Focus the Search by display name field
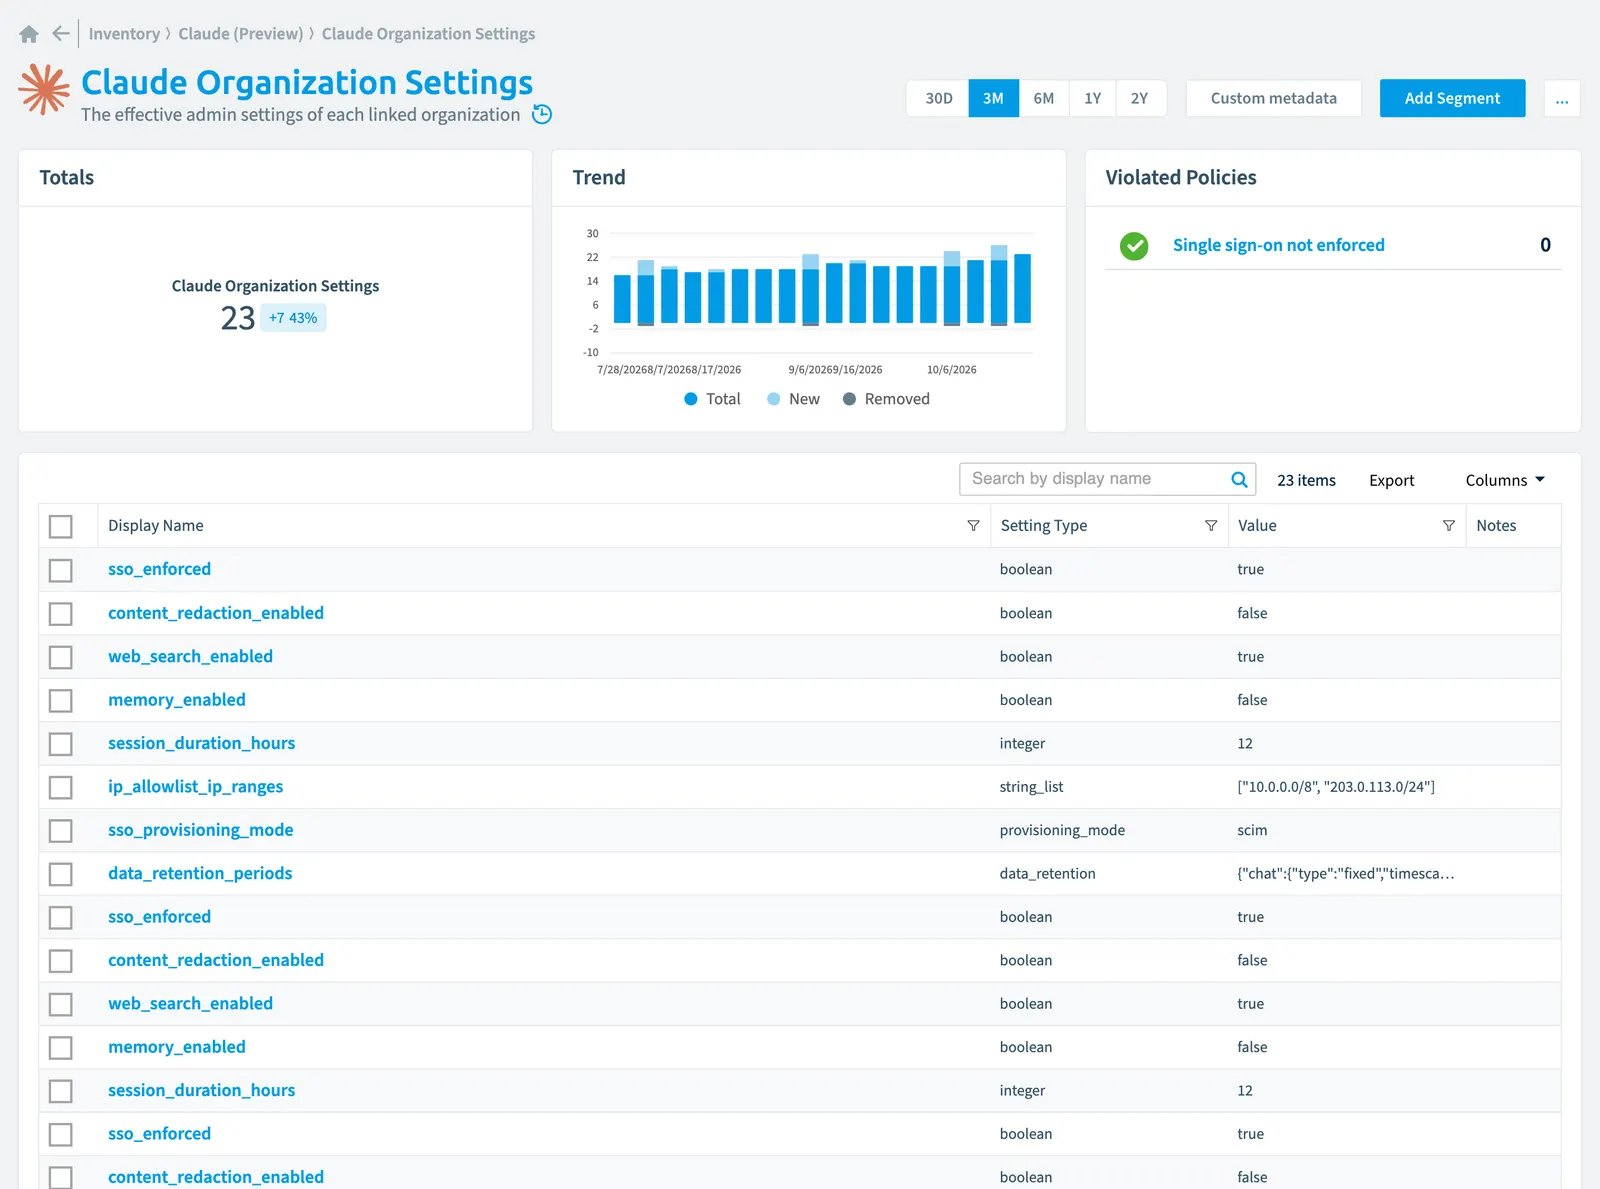 pyautogui.click(x=1107, y=479)
